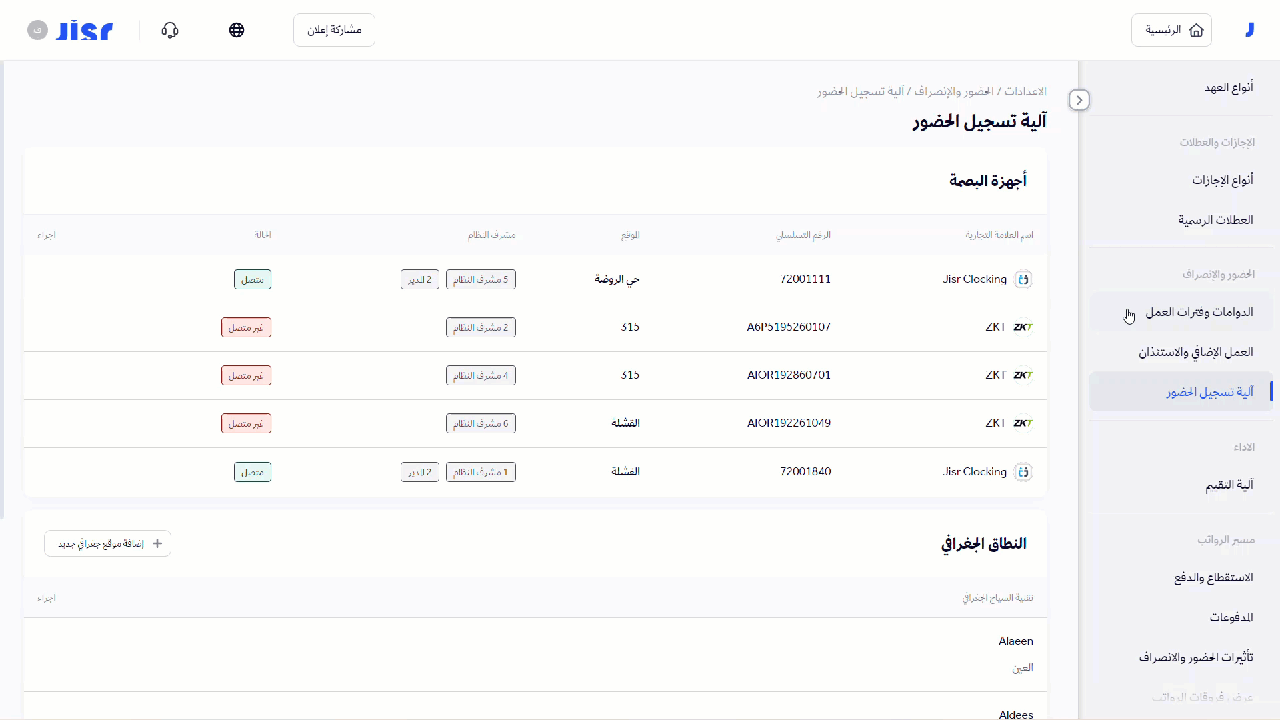Screen dimensions: 1280x720
Task: Click the 'مشاركة إعلان' button
Action: pyautogui.click(x=334, y=30)
